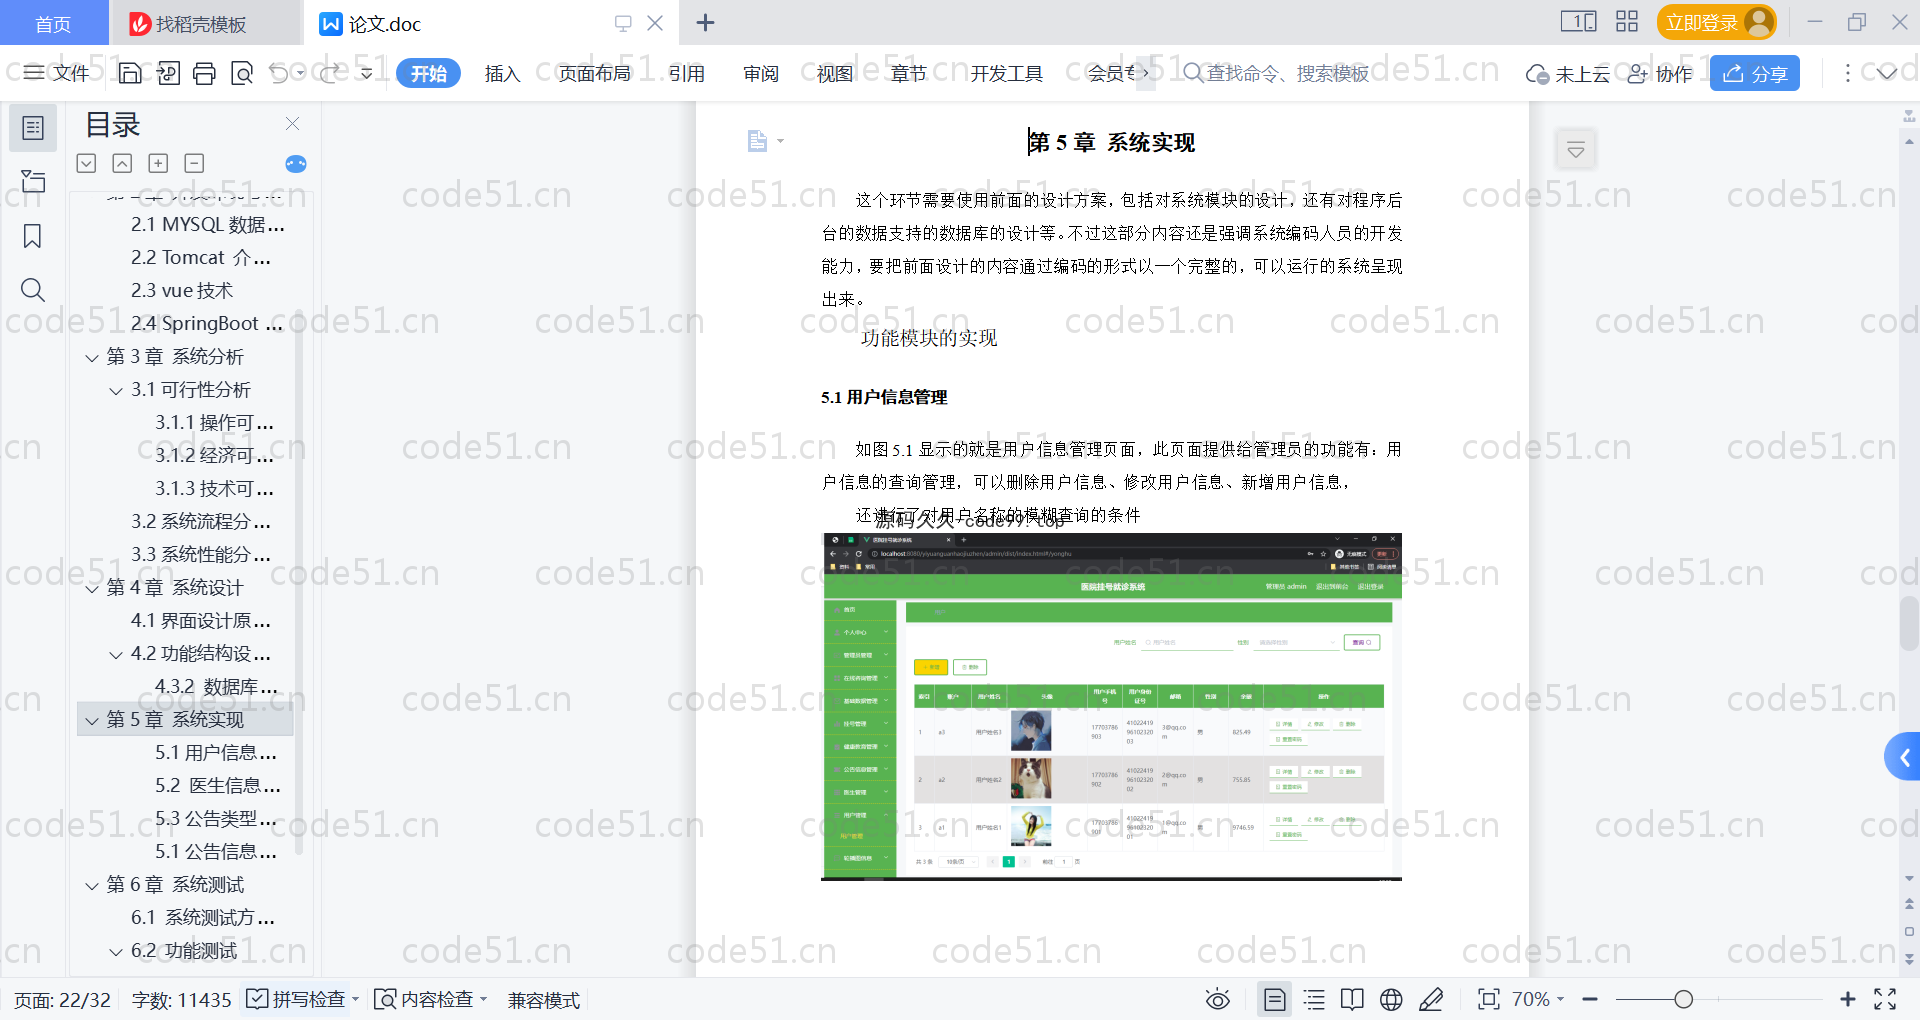
Task: Switch to outline view icon
Action: (1314, 999)
